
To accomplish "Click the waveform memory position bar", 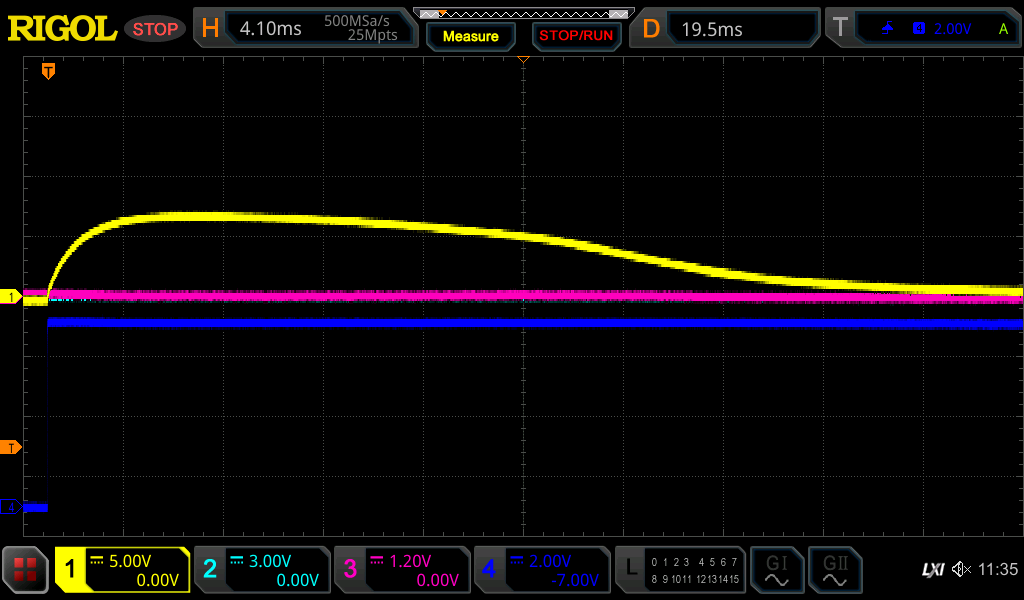I will (523, 13).
